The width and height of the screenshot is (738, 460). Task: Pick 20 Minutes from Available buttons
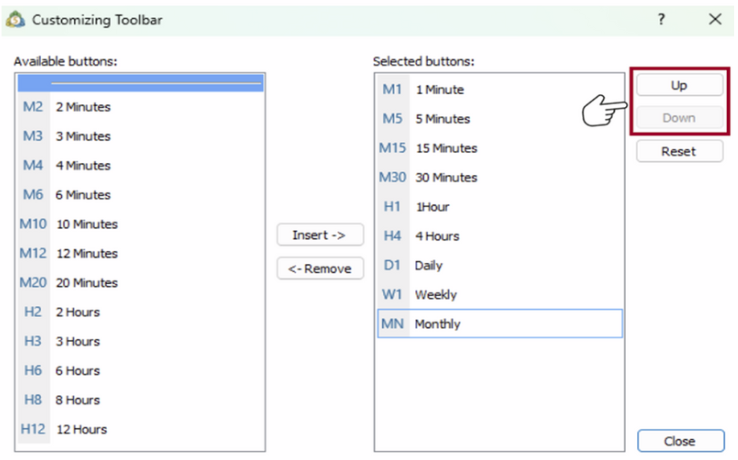click(x=86, y=283)
